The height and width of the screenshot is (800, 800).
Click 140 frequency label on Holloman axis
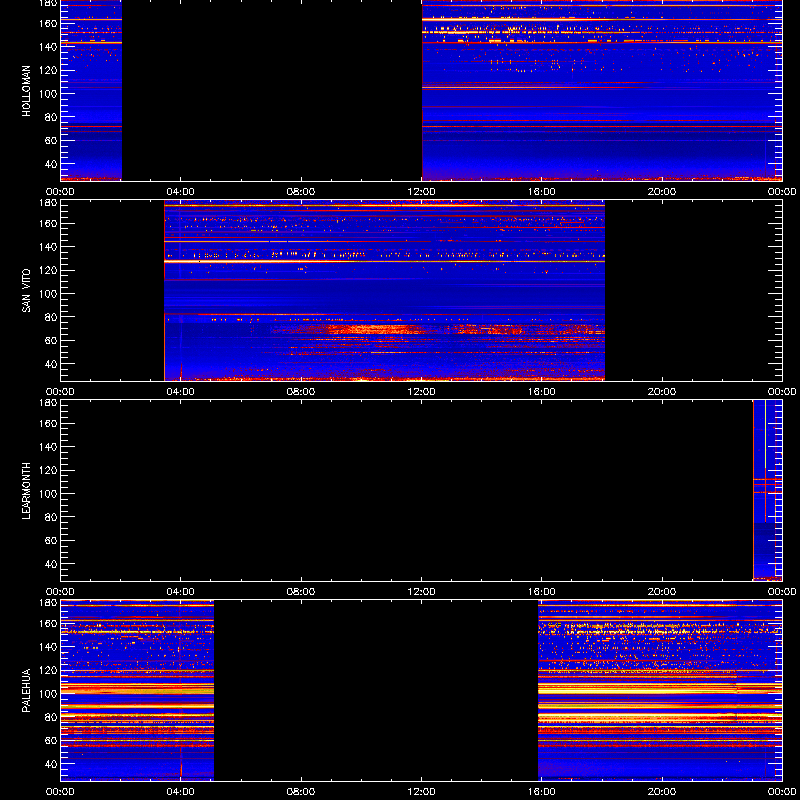click(50, 47)
